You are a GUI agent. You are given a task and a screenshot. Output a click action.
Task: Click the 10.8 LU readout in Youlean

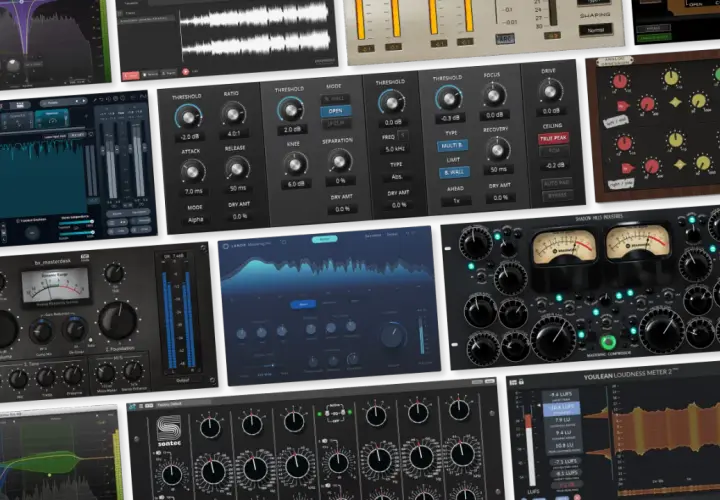coord(564,447)
